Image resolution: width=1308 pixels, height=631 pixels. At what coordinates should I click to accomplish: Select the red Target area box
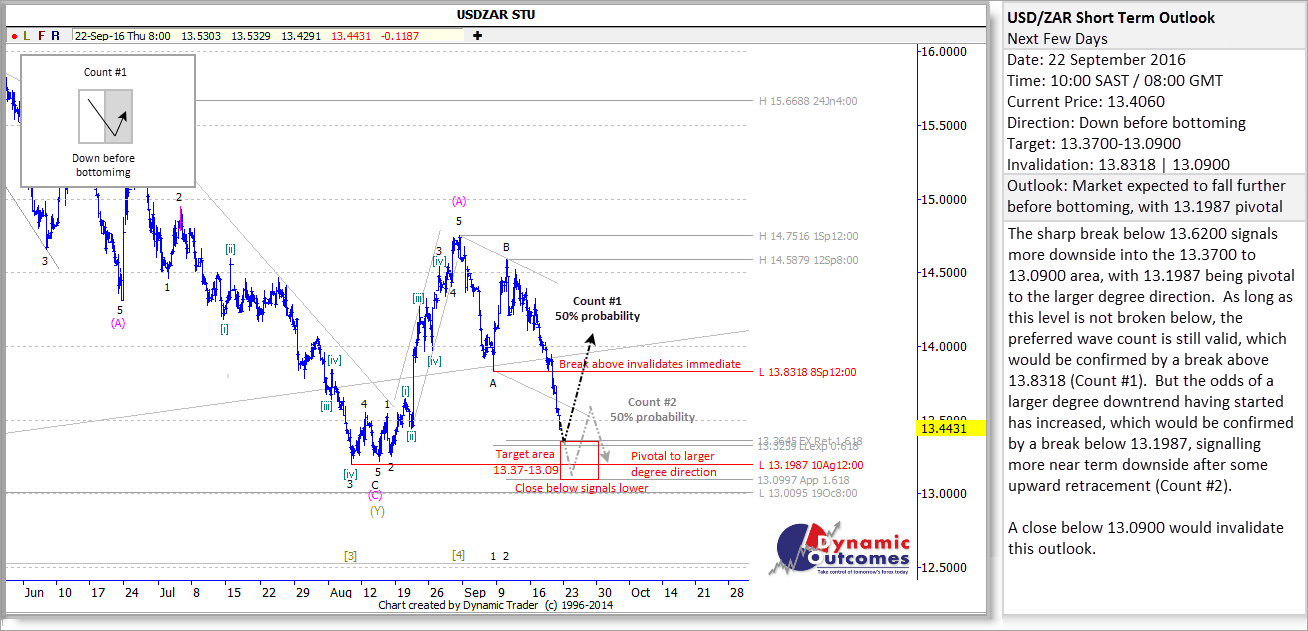[x=530, y=461]
